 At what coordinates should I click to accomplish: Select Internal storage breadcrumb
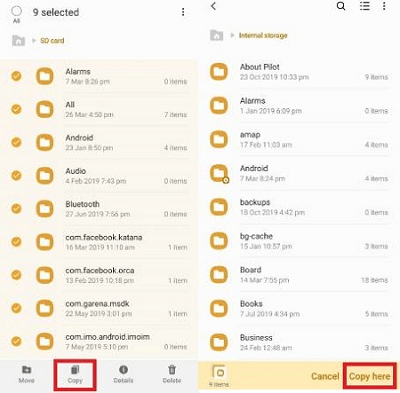pyautogui.click(x=263, y=35)
